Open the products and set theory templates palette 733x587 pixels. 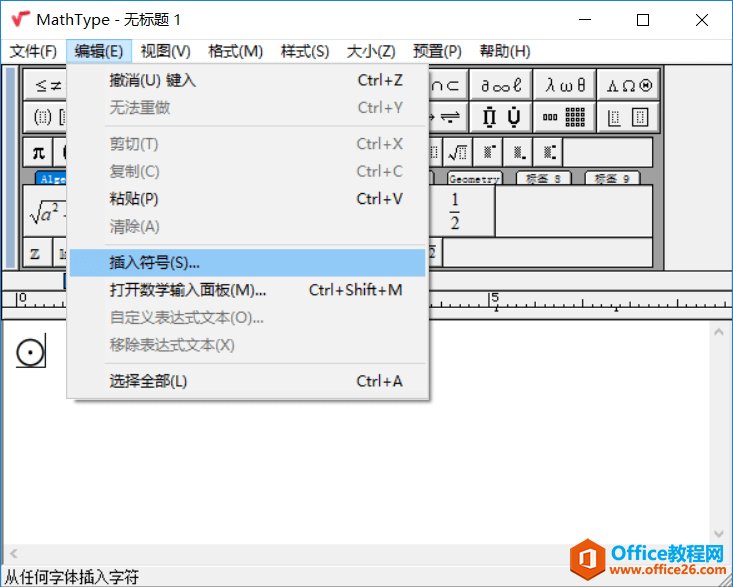point(501,117)
